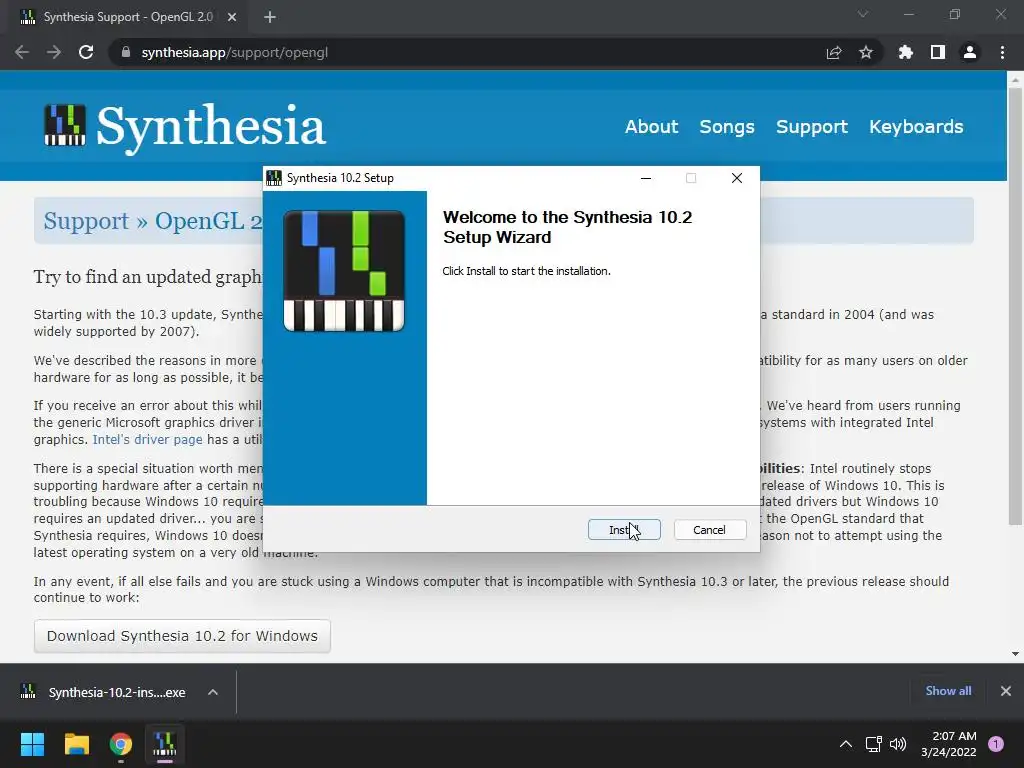Click the 'Welcome to the Synthesia 10.2 Setup Wizard' heading
The image size is (1024, 768).
[568, 227]
